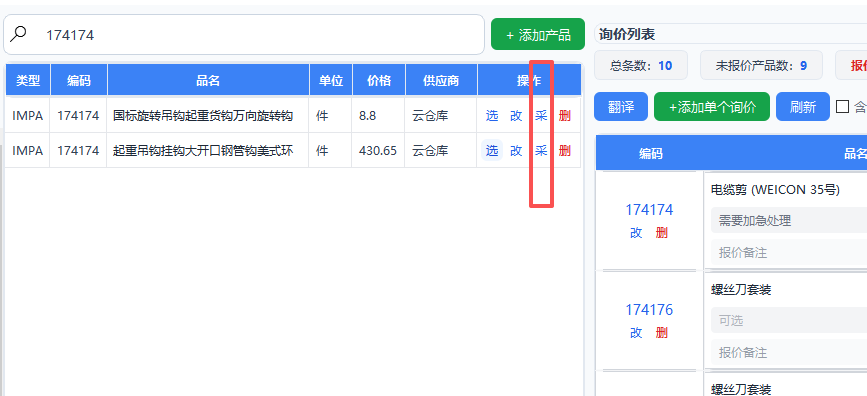Click the search magnifier icon
Viewport: 867px width, 396px height.
pyautogui.click(x=19, y=34)
